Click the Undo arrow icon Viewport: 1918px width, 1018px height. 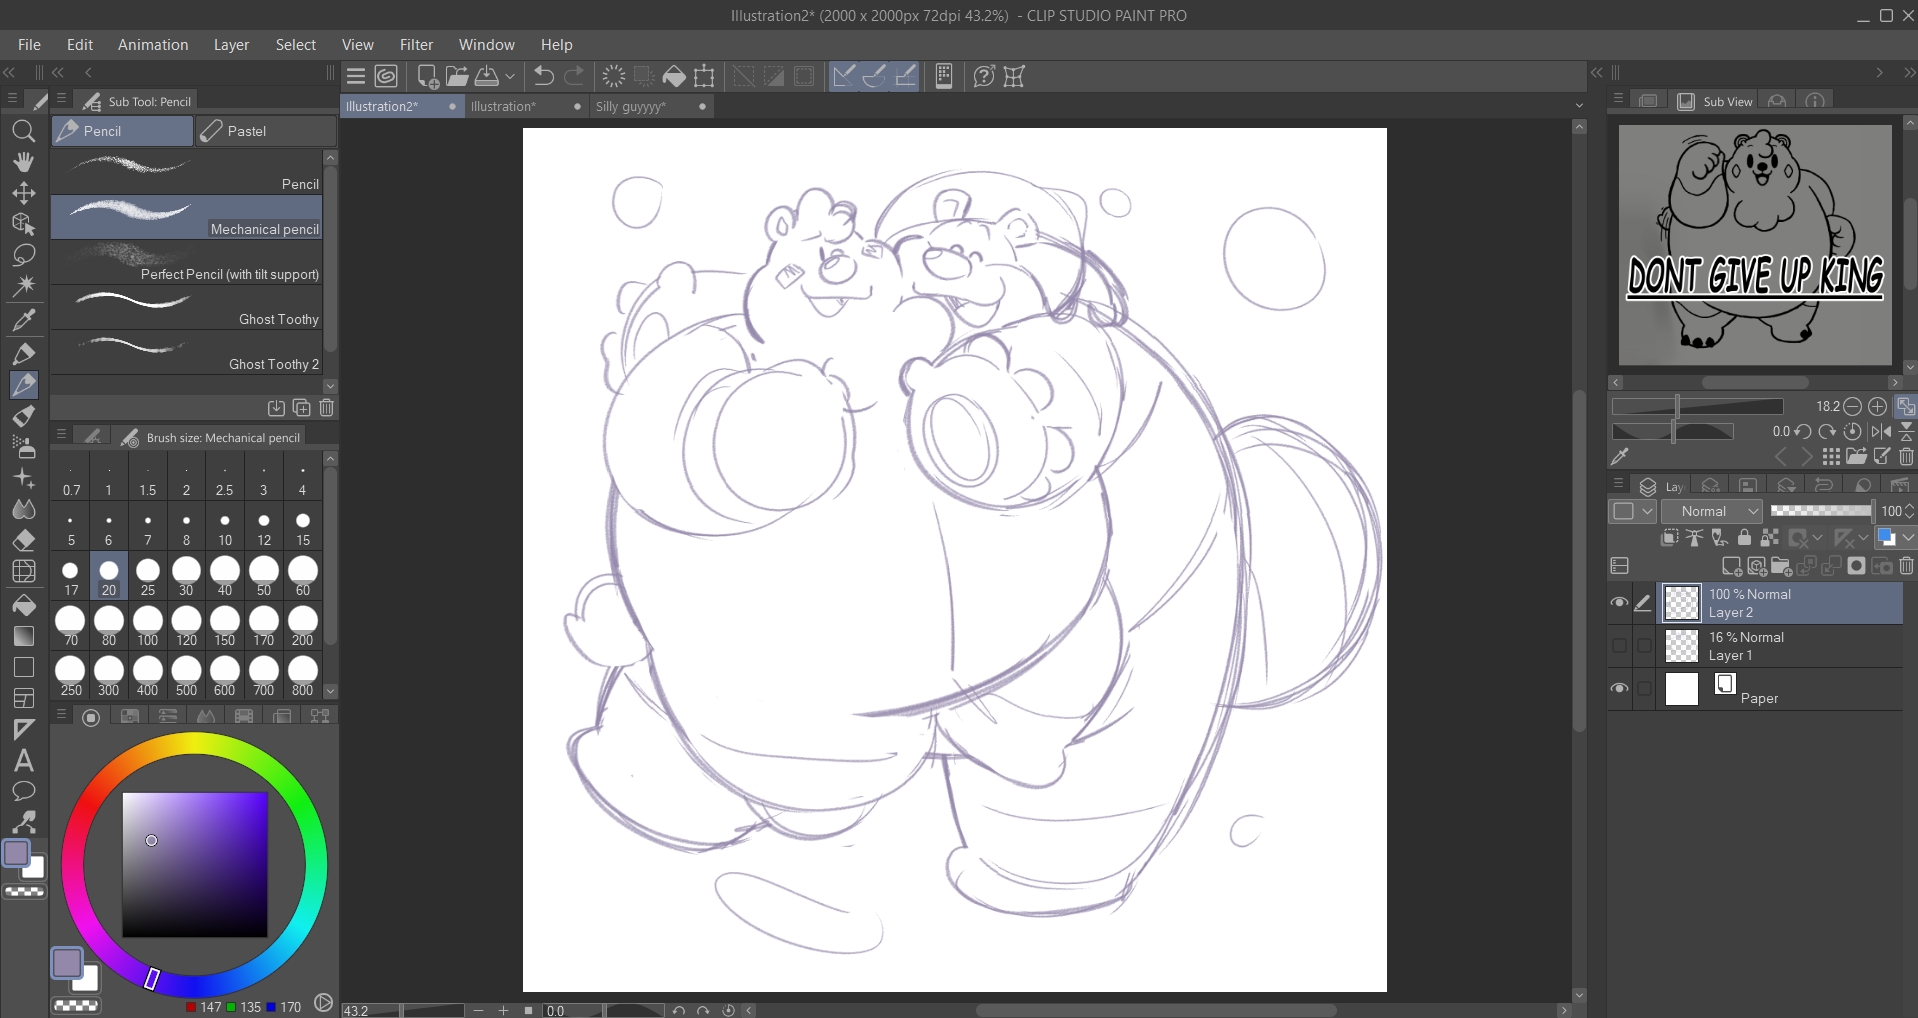pyautogui.click(x=543, y=76)
